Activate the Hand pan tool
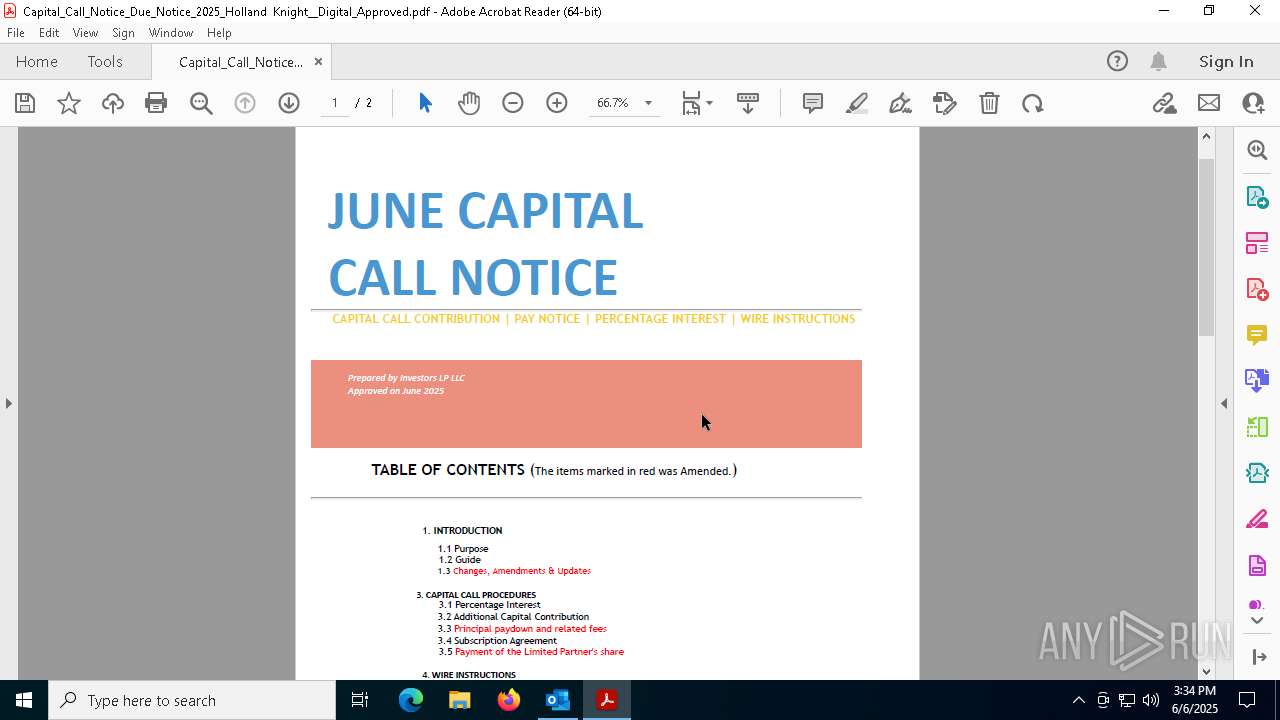The height and width of the screenshot is (720, 1280). [x=469, y=103]
